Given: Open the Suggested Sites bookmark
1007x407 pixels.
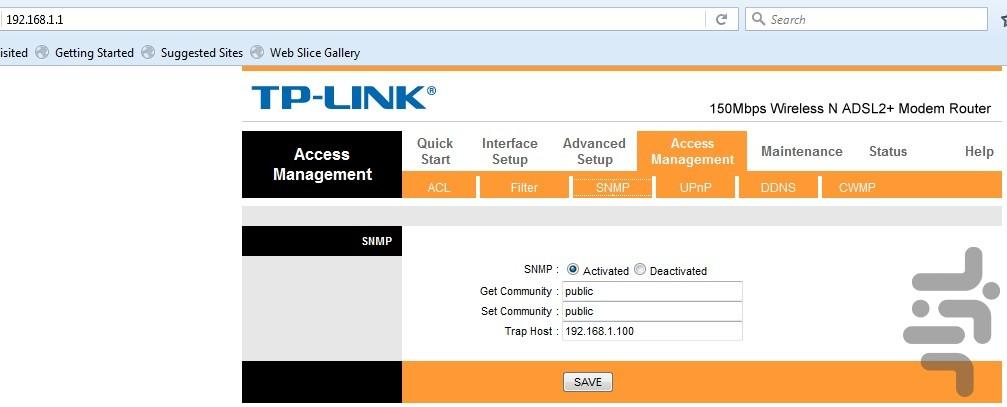Looking at the screenshot, I should [x=201, y=53].
